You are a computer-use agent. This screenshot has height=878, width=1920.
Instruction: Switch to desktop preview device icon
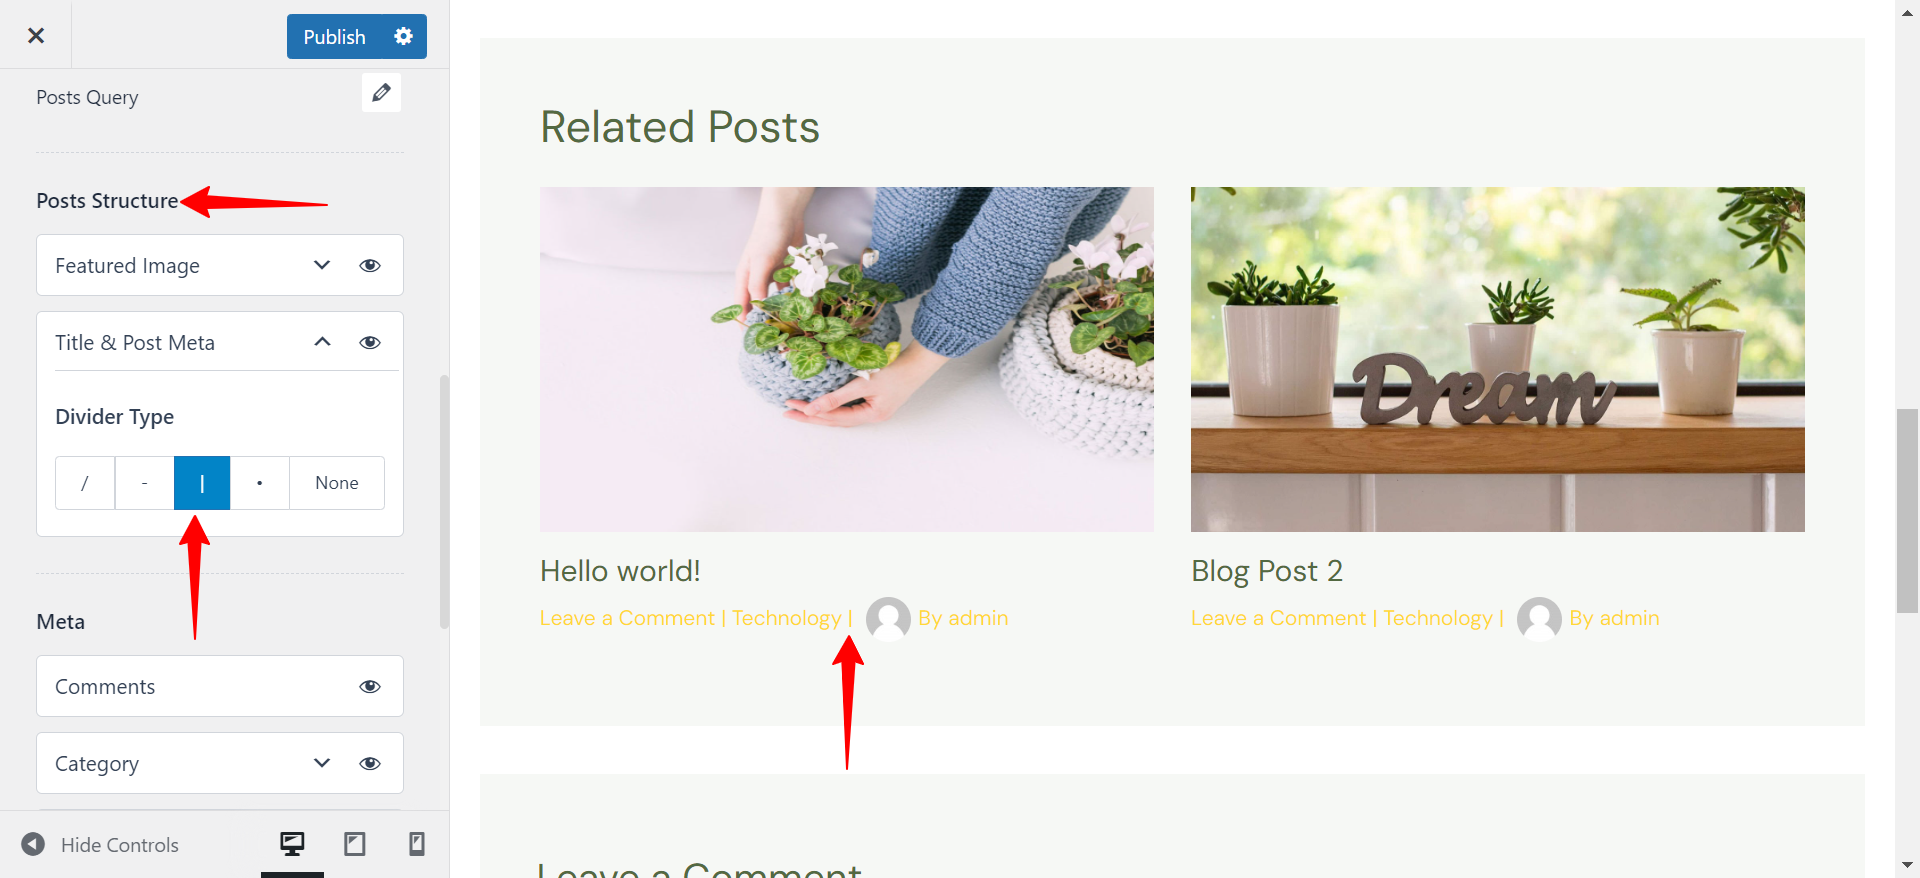click(292, 844)
